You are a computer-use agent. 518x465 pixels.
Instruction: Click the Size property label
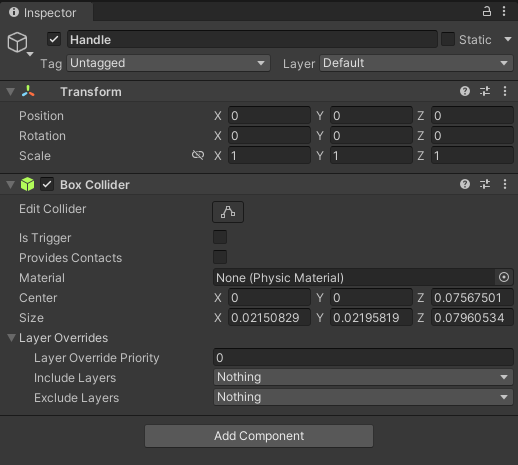coord(31,318)
